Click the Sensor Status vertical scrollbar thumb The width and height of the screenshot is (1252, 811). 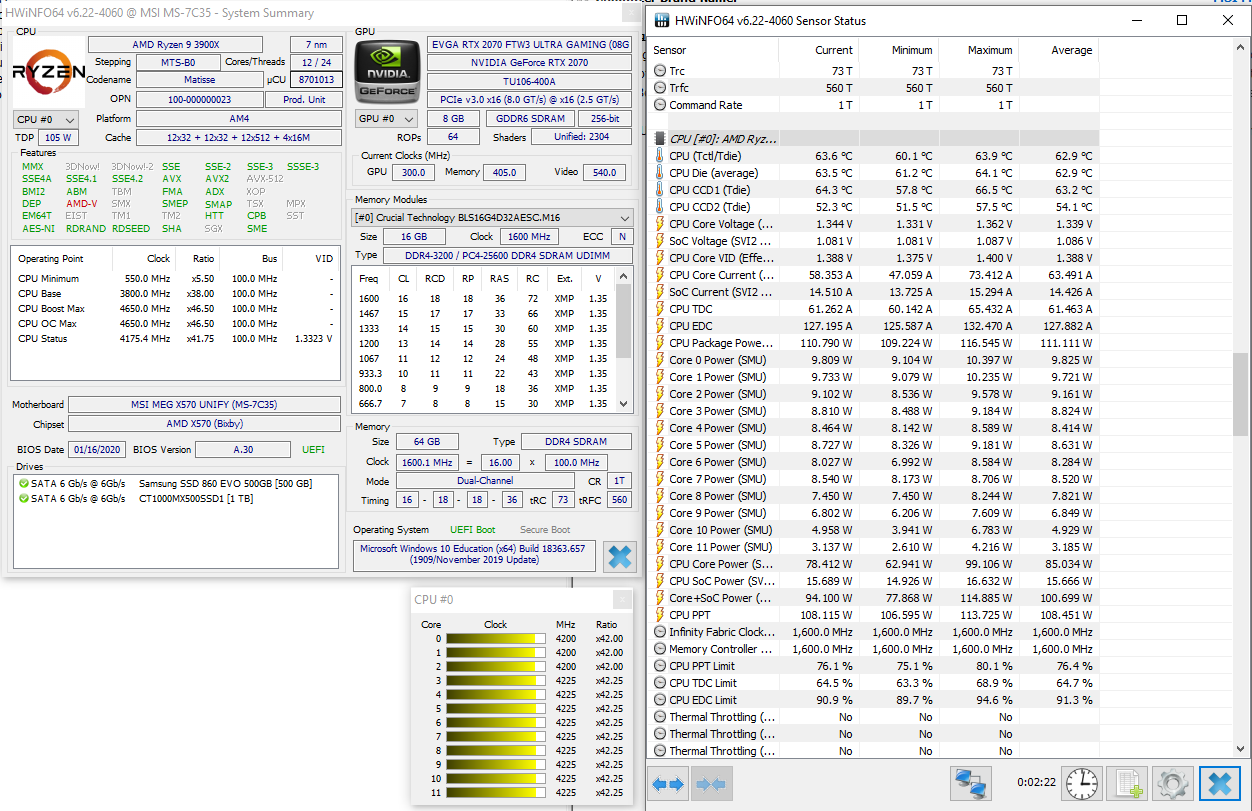1240,393
